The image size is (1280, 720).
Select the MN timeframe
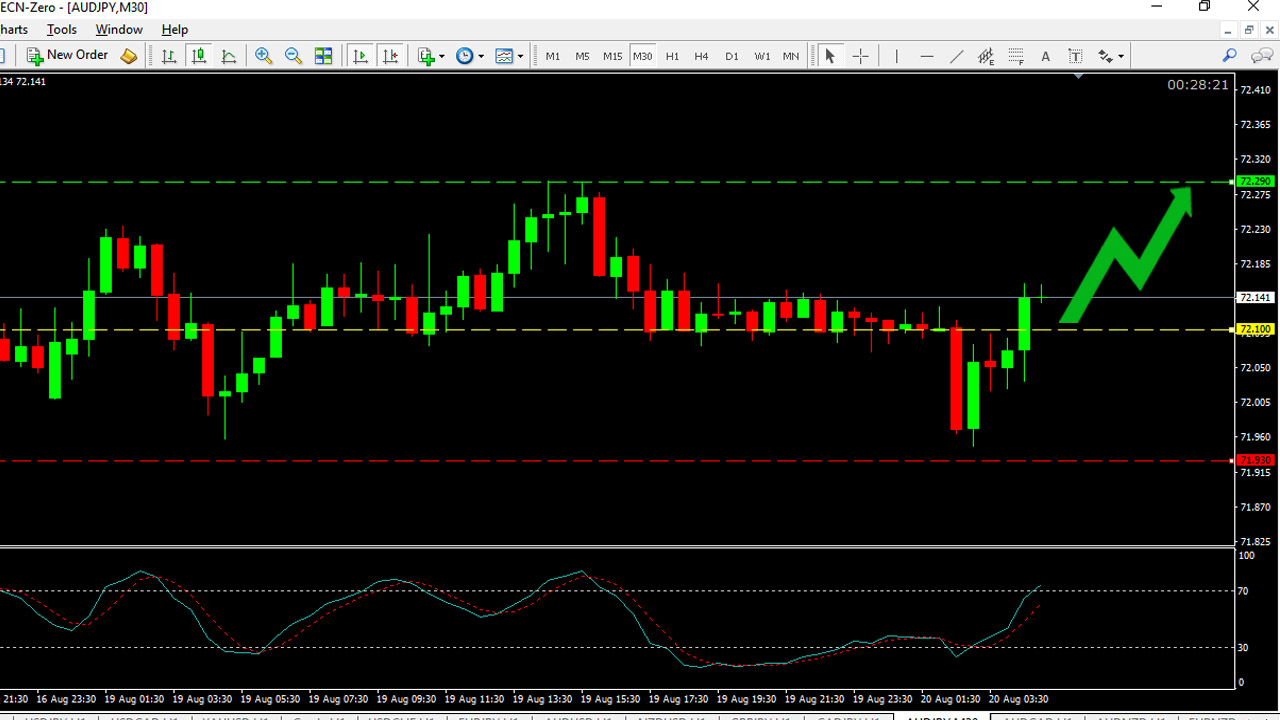pyautogui.click(x=791, y=56)
